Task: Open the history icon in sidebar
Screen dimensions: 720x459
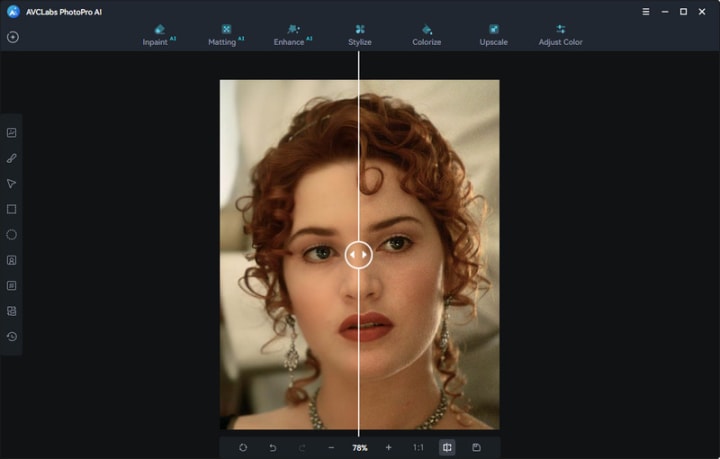Action: click(11, 336)
